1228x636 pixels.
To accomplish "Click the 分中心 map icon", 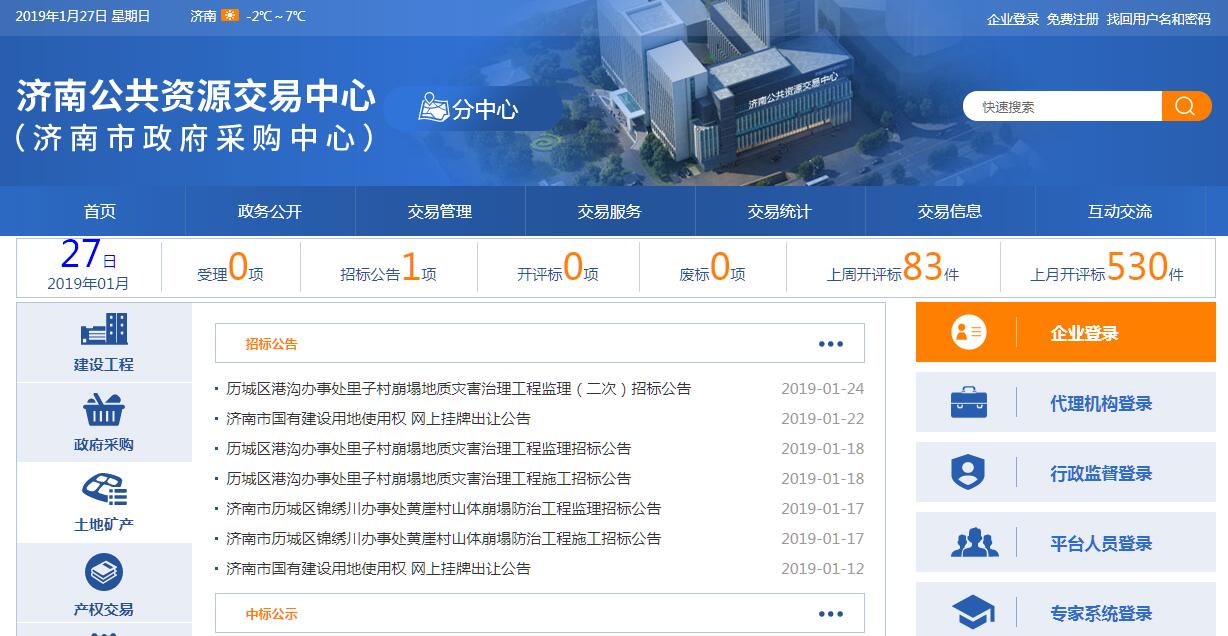I will 434,108.
